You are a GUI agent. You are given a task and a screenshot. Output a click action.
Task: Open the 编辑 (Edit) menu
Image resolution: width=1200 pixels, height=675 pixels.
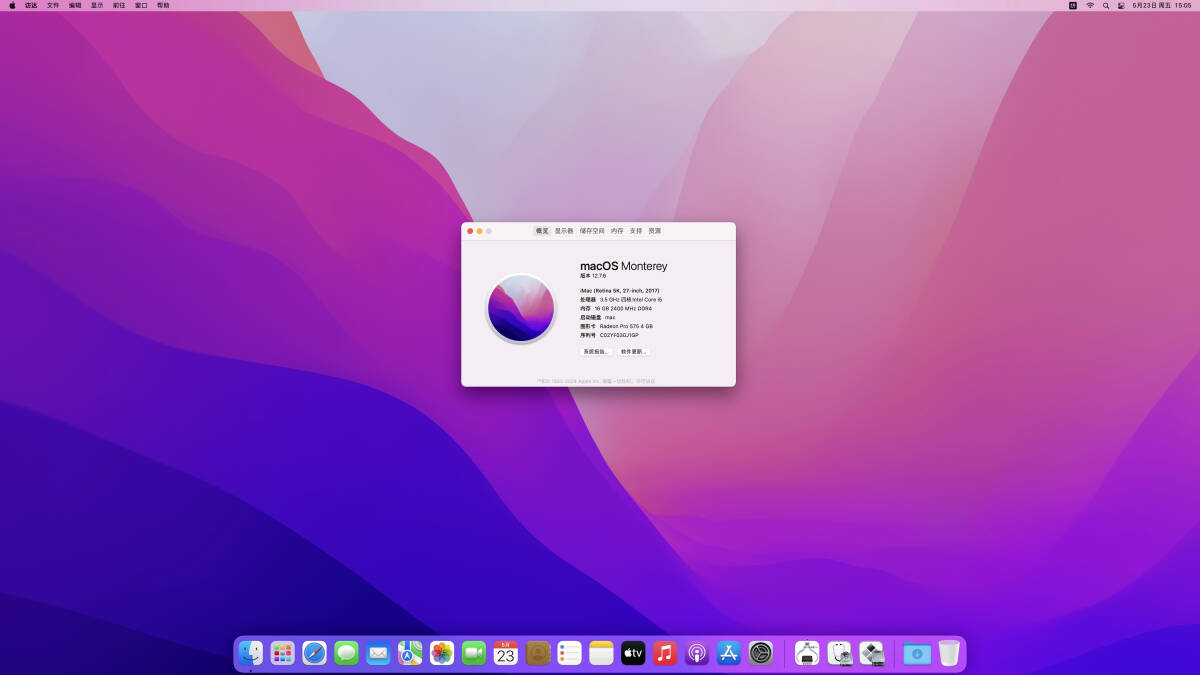coord(75,5)
